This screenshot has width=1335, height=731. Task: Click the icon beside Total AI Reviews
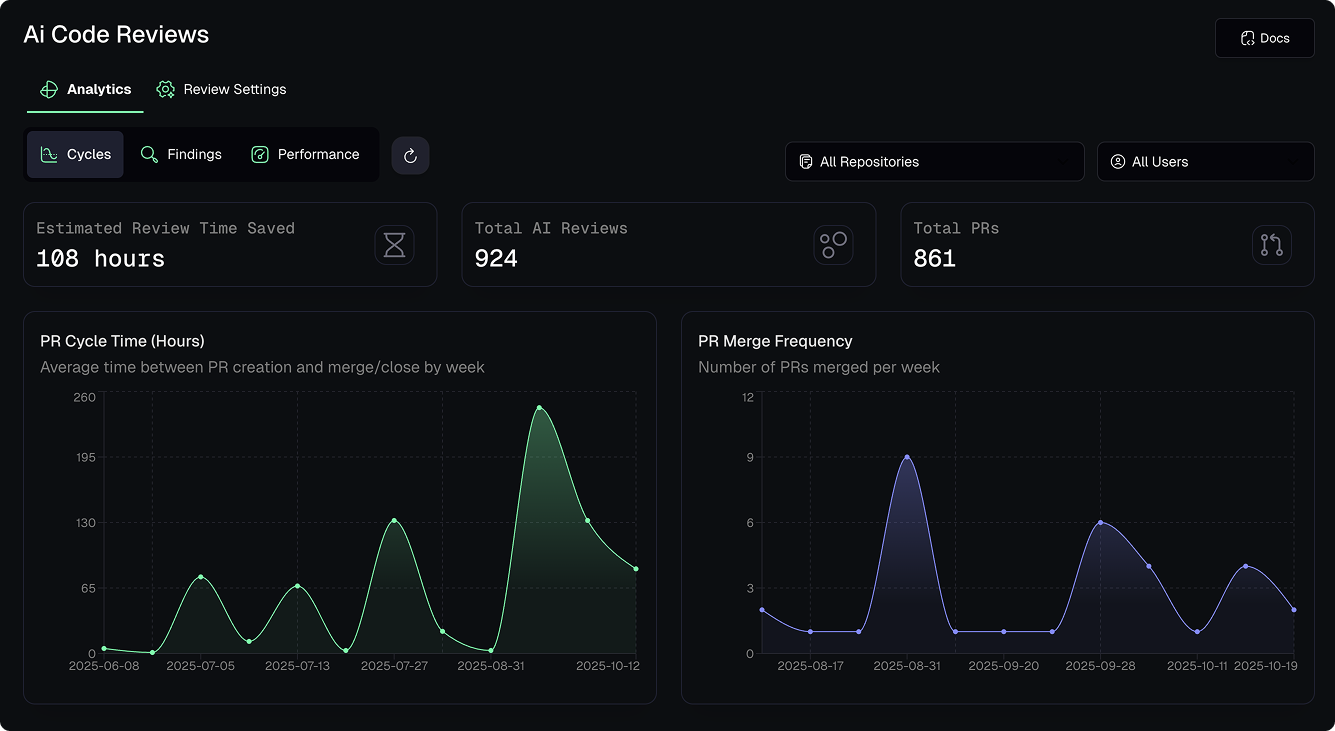click(833, 244)
